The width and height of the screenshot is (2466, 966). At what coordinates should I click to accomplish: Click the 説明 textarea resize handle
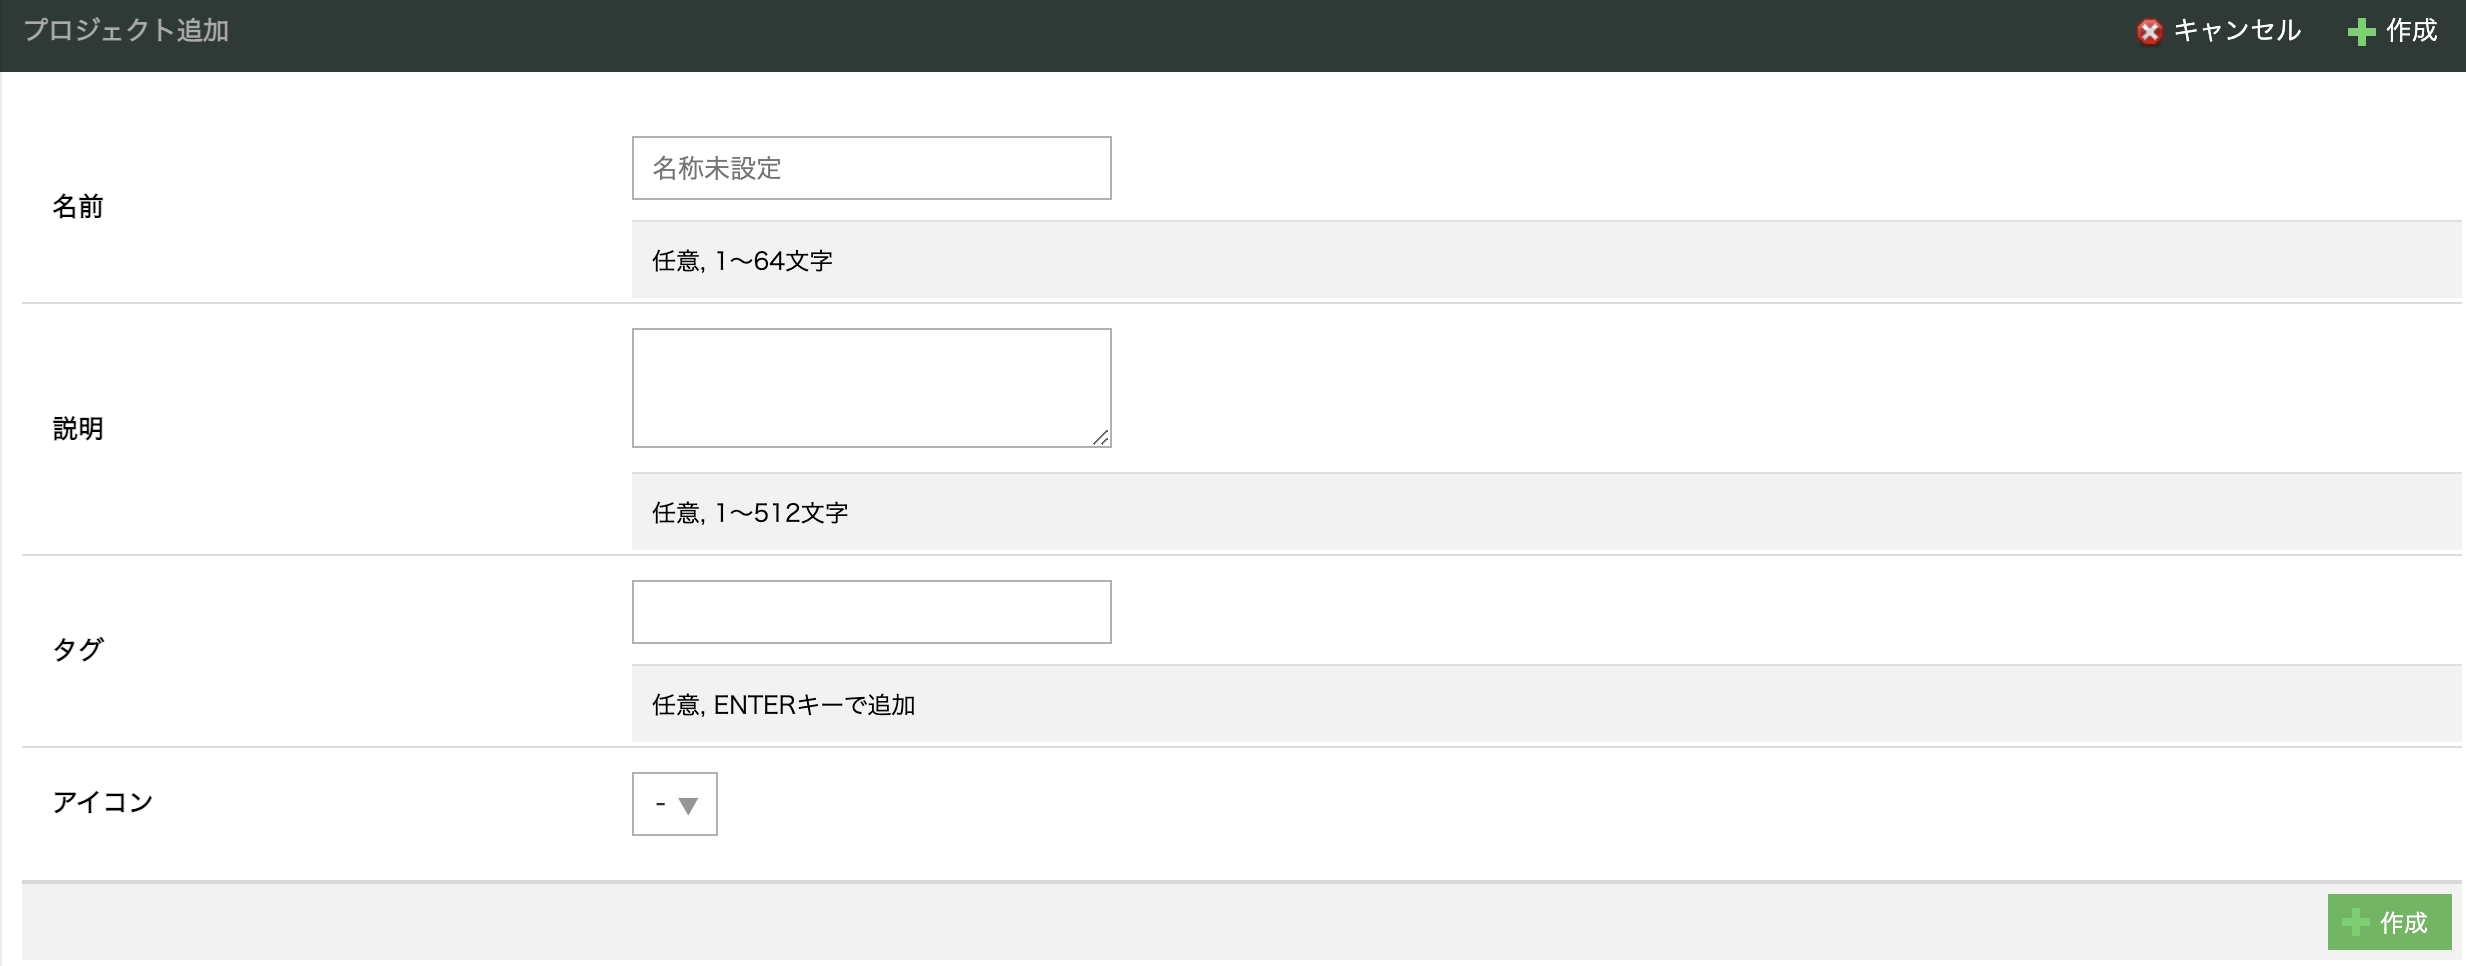(x=1100, y=437)
